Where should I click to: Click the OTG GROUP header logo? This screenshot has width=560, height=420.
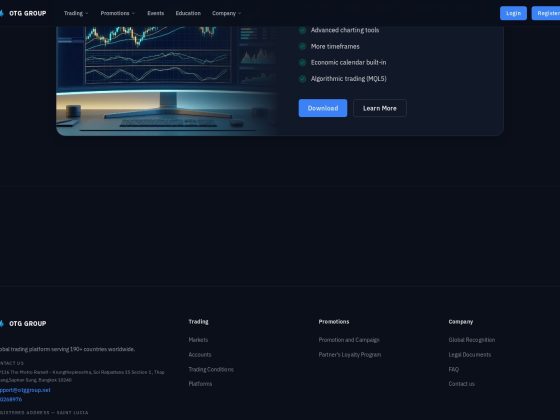23,13
